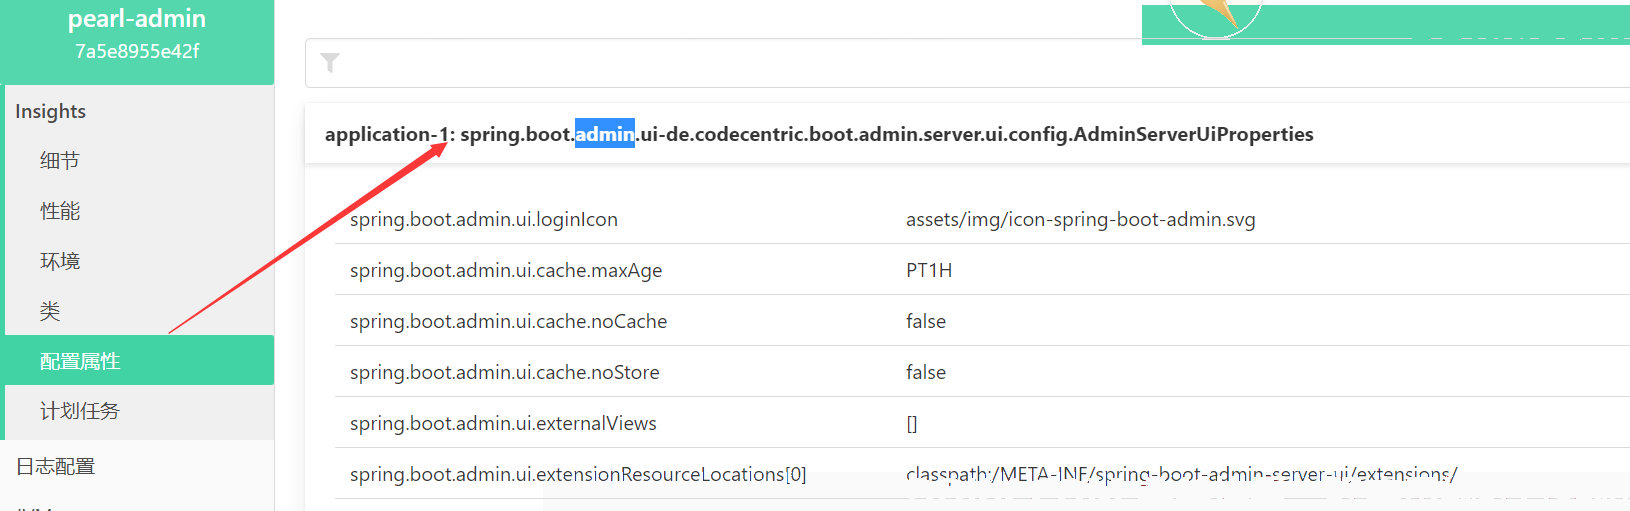Click the PT1H value
This screenshot has height=511, width=1630.
click(x=929, y=270)
